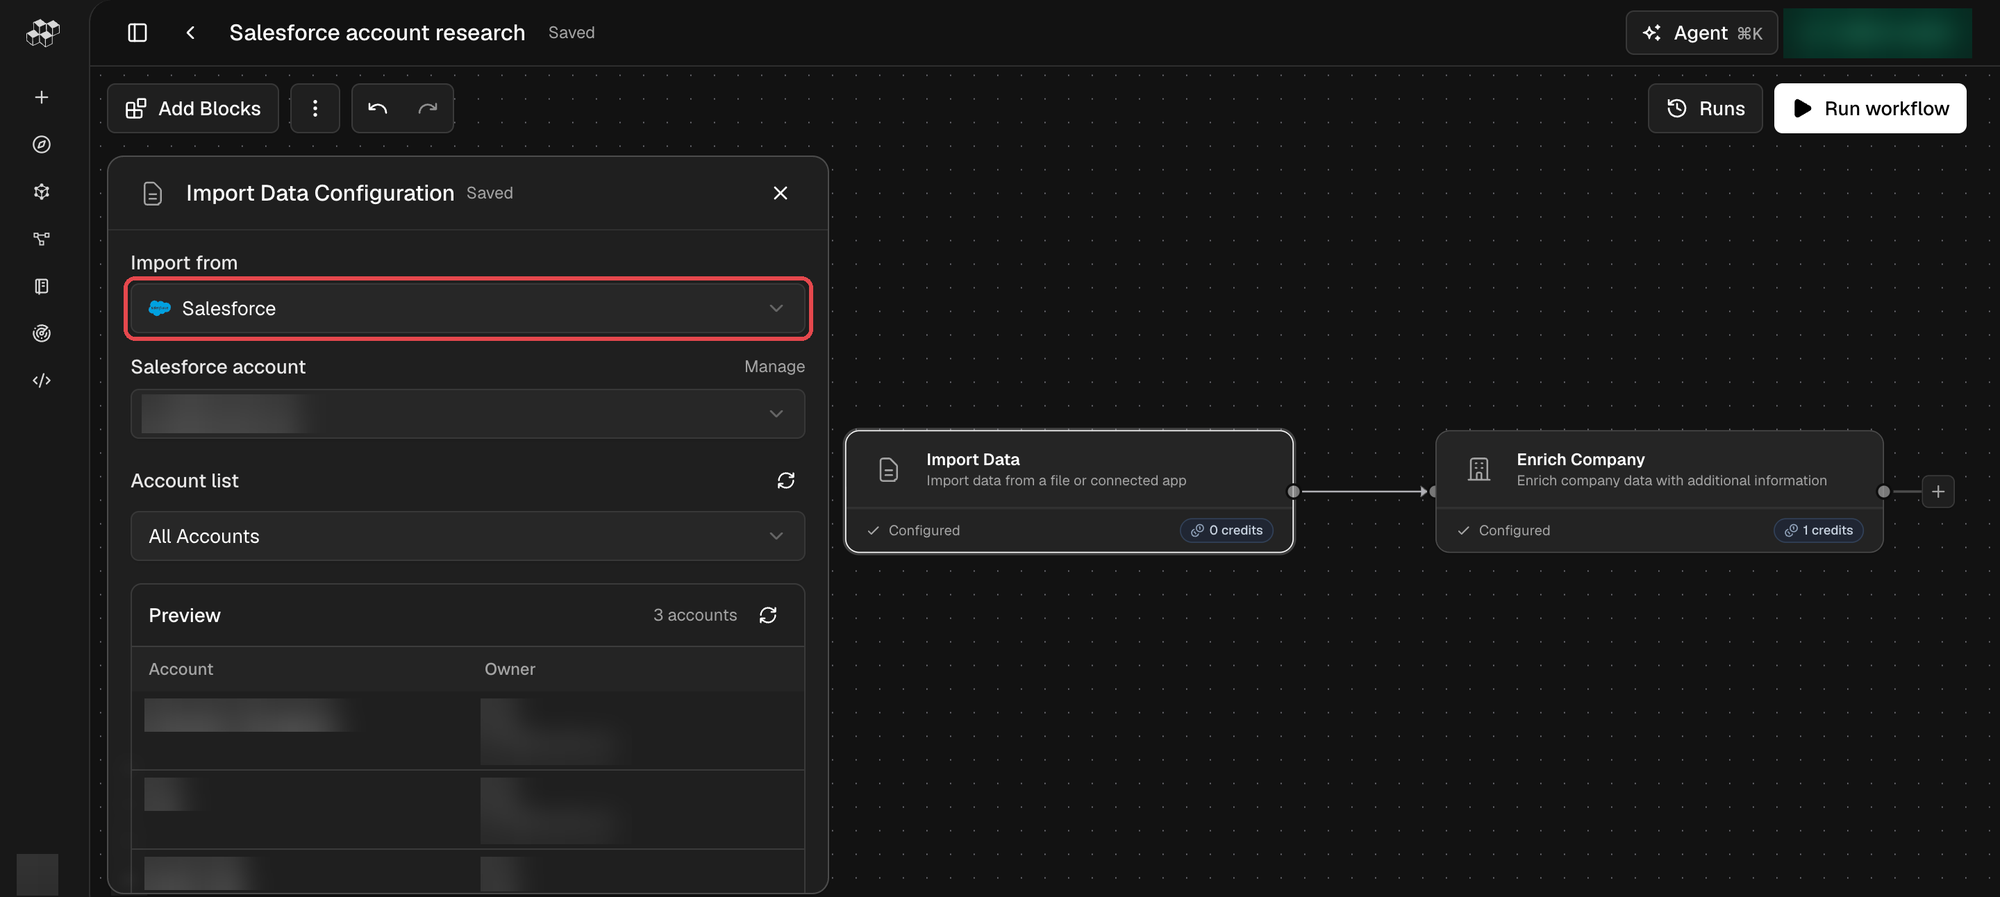This screenshot has height=897, width=2000.
Task: Open the compass explore icon in the sidebar
Action: click(41, 144)
